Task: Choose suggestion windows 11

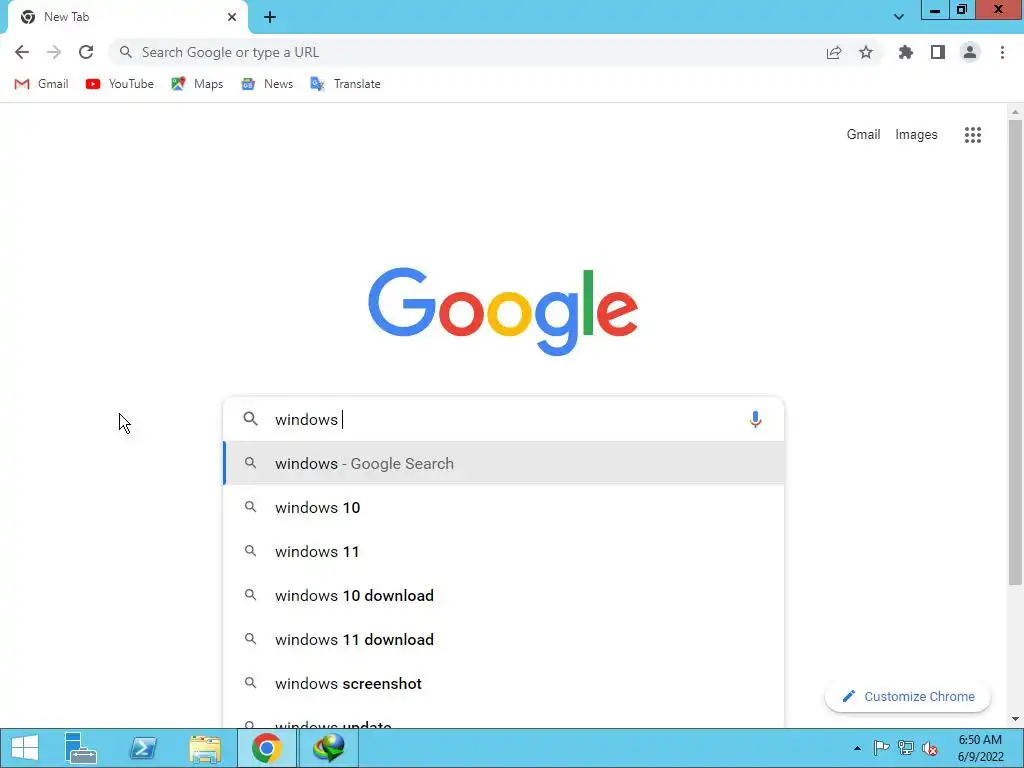Action: 504,552
